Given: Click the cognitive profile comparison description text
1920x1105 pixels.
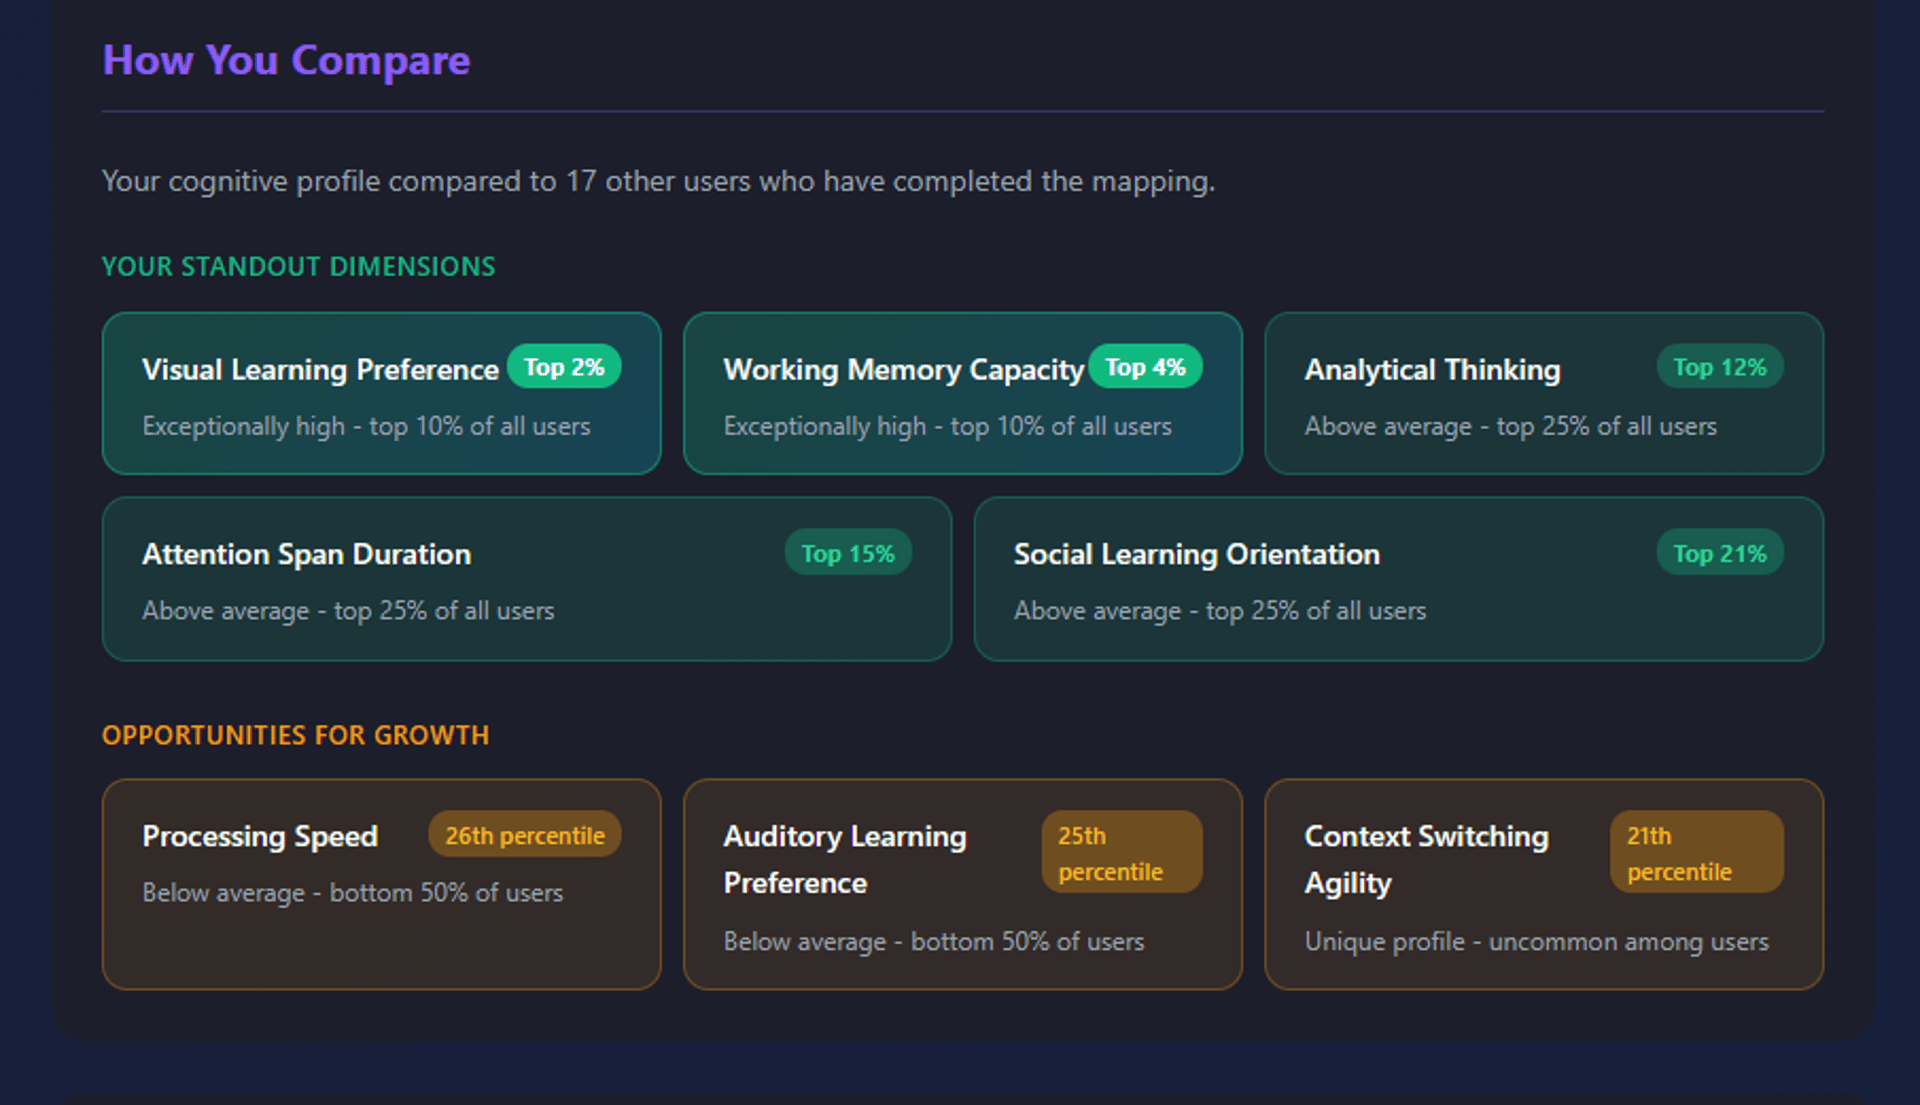Looking at the screenshot, I should [658, 182].
